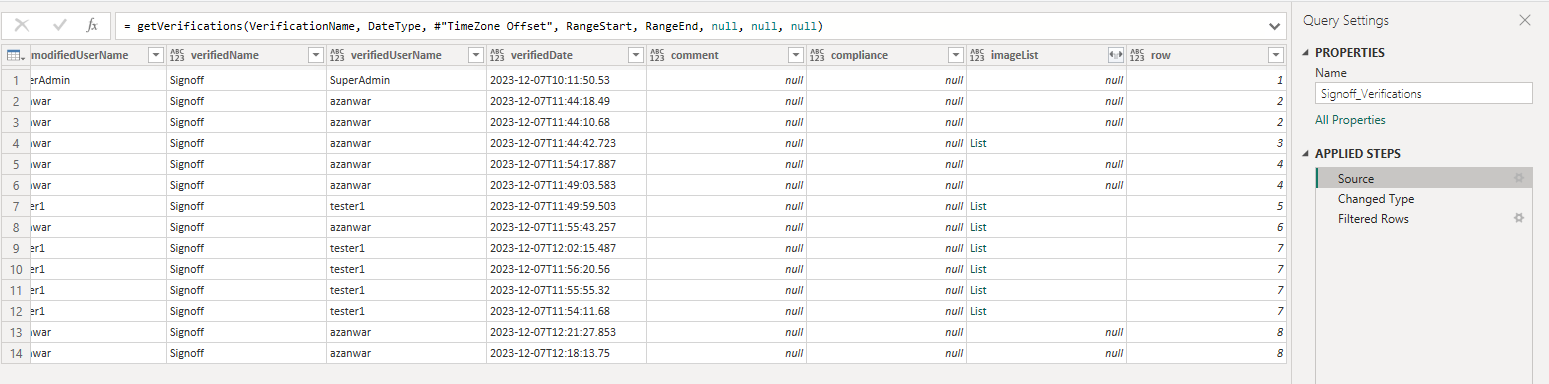Image resolution: width=1549 pixels, height=384 pixels.
Task: Open filter dropdown of verifiedName column
Action: pos(315,56)
